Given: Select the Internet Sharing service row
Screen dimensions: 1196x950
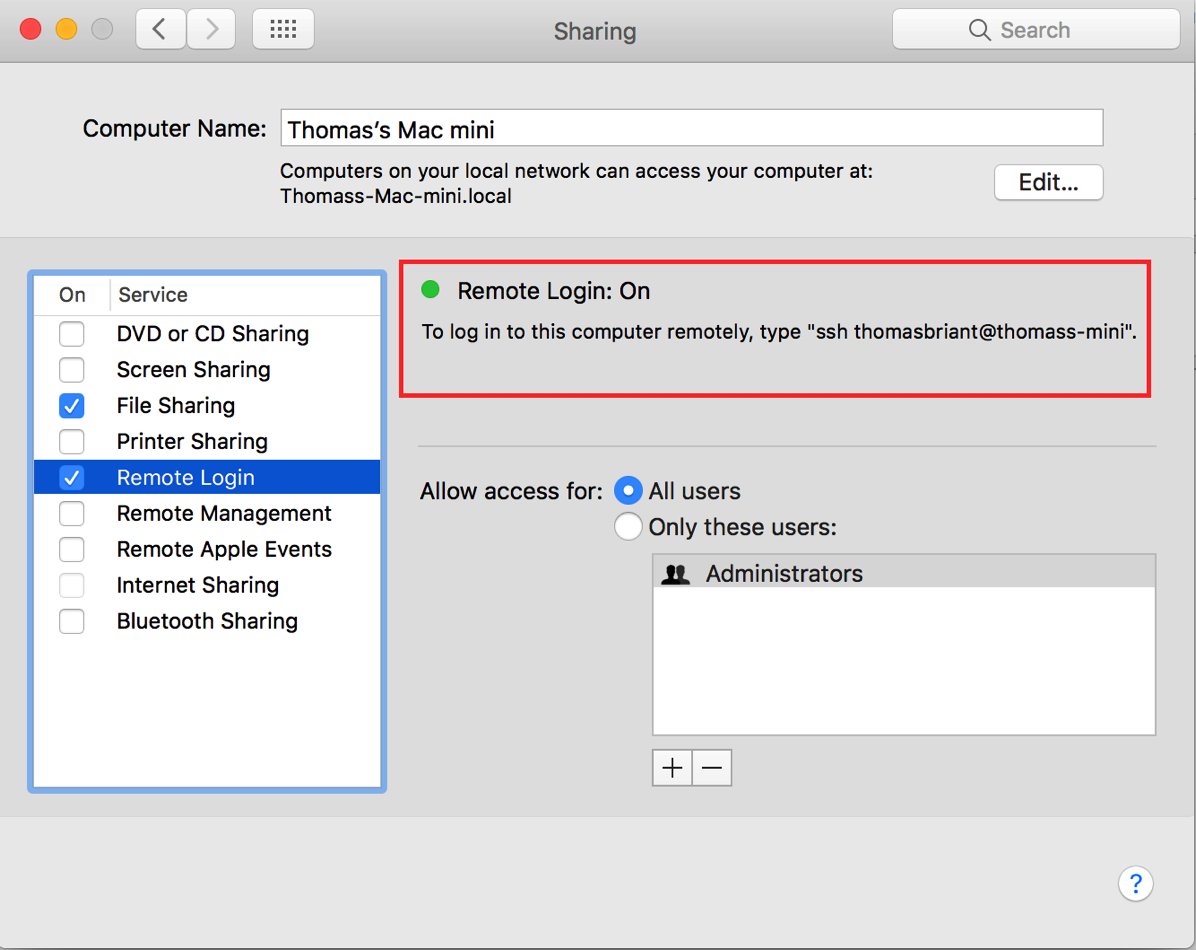Looking at the screenshot, I should tap(207, 585).
